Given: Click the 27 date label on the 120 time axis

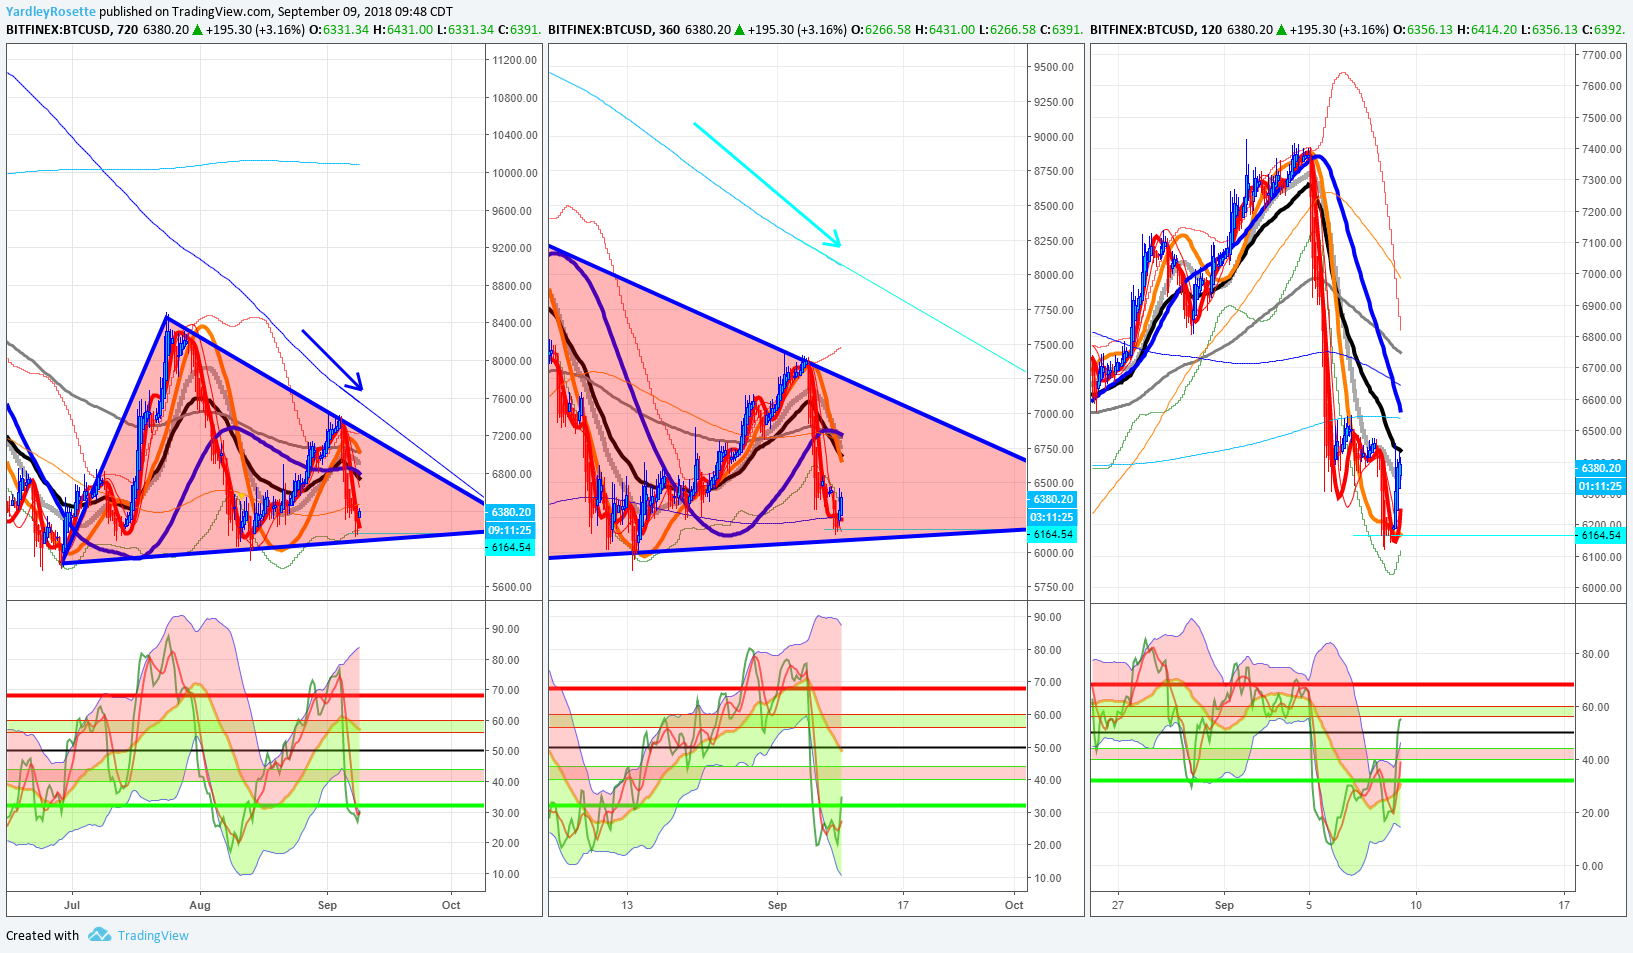Looking at the screenshot, I should 1117,905.
